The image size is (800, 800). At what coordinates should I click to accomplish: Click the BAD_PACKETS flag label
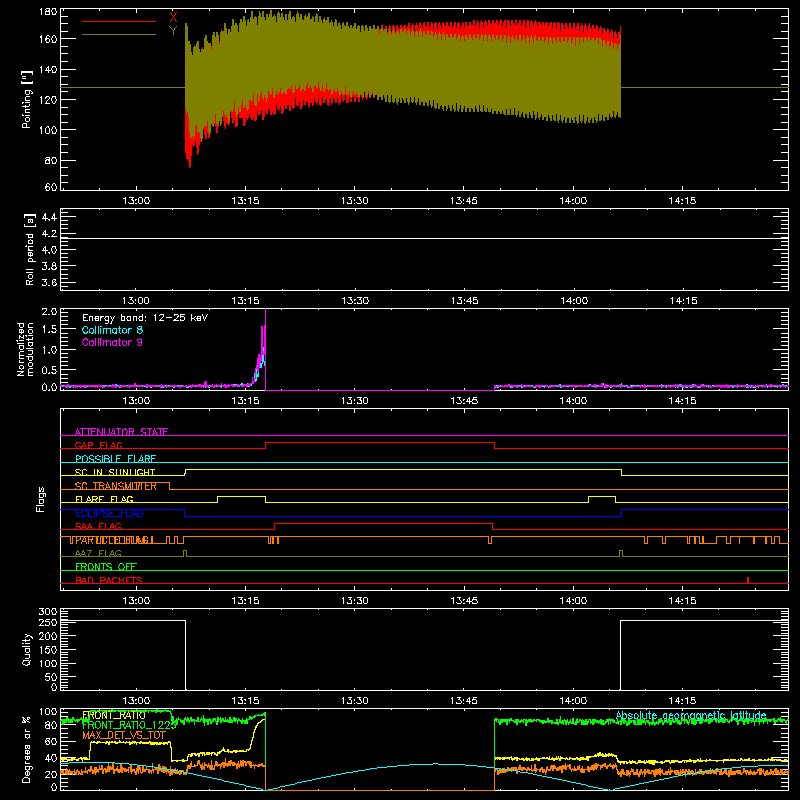[x=109, y=580]
